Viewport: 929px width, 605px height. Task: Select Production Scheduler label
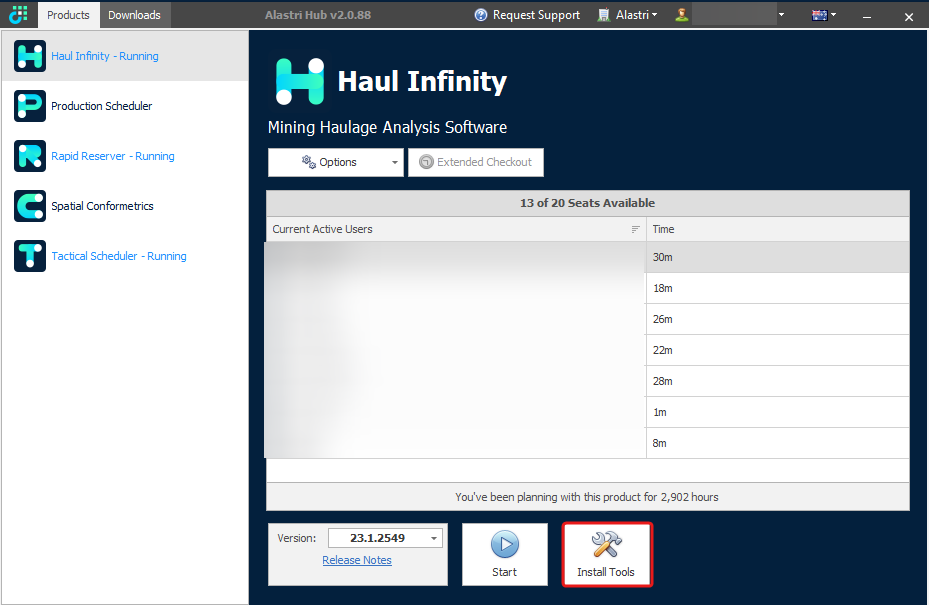(x=101, y=106)
